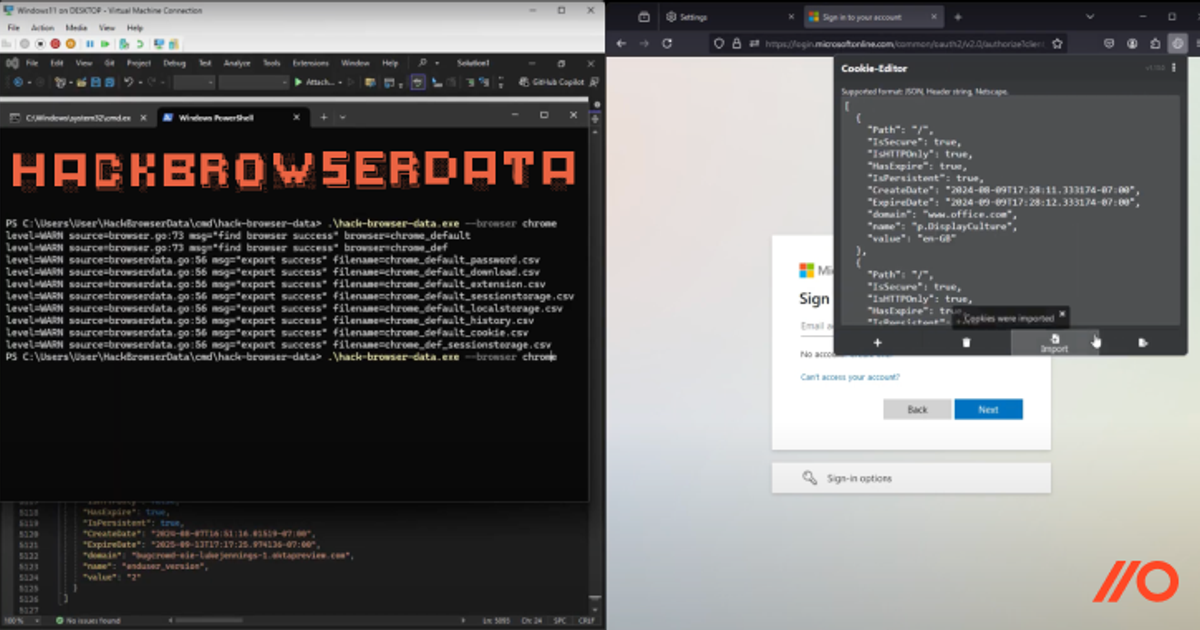Open 'Can't access your account?' link

tap(850, 377)
